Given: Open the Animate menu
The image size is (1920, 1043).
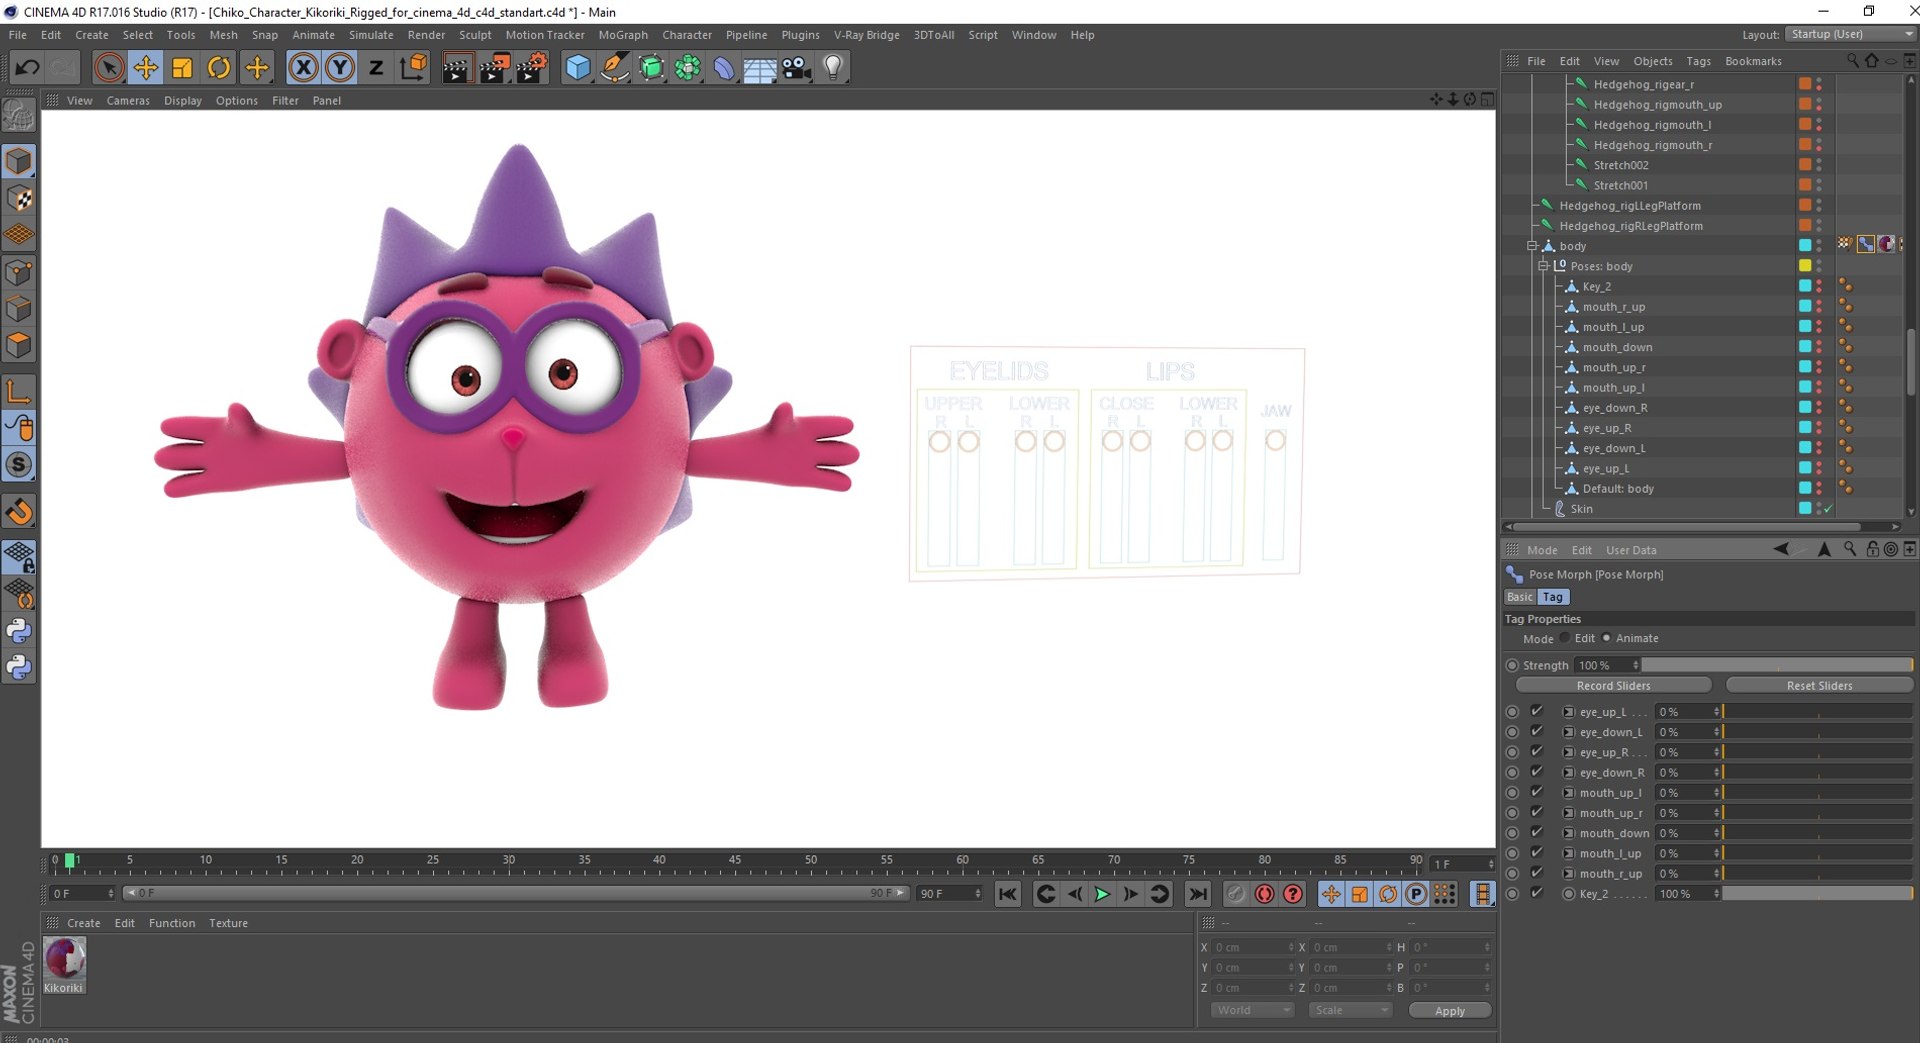Looking at the screenshot, I should click(x=313, y=35).
